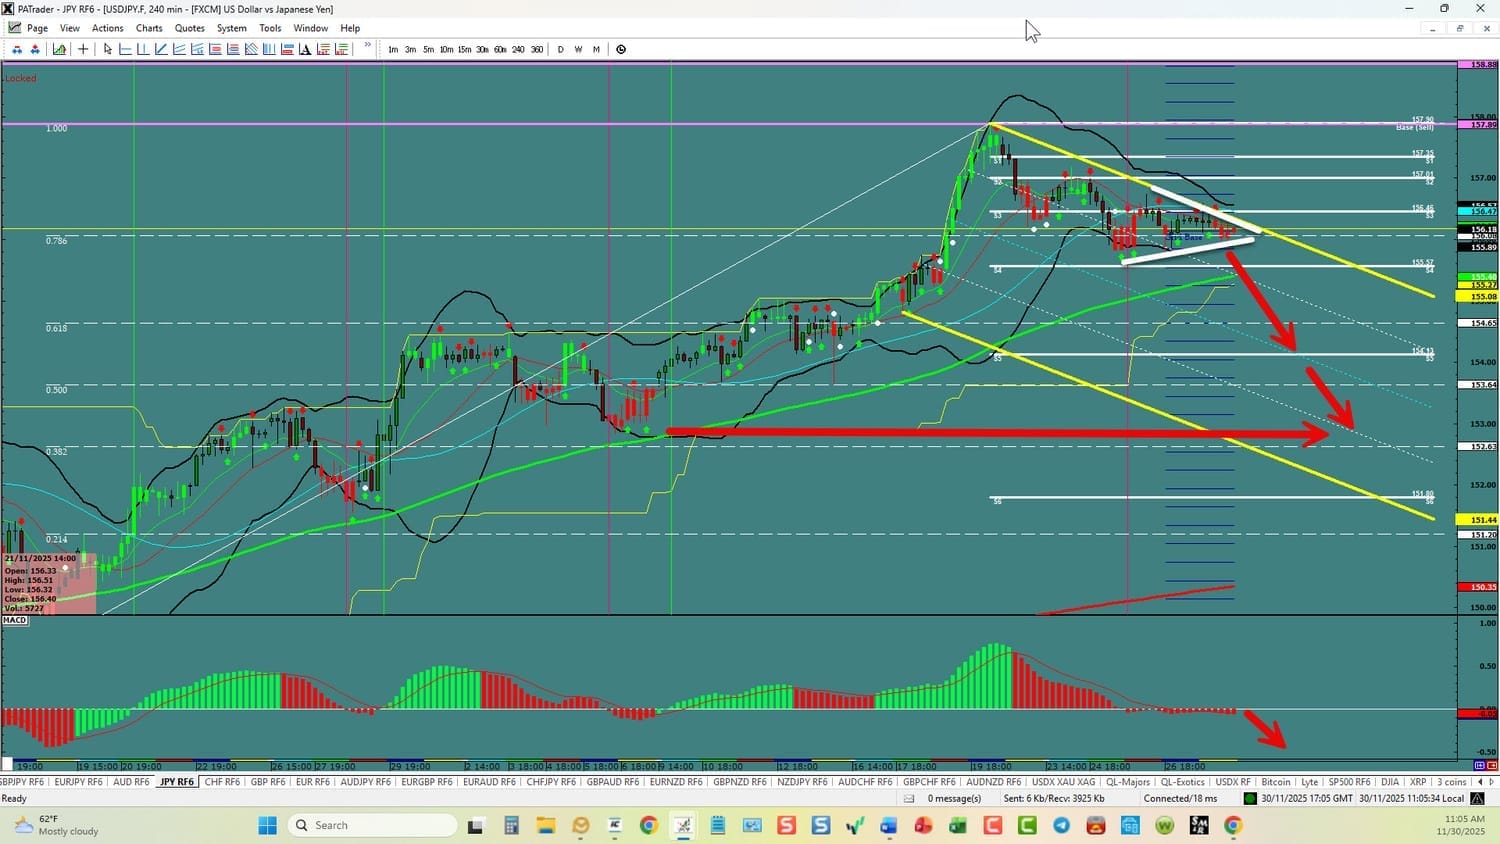Open the weather widget showing 62°F
1500x844 pixels.
coord(57,825)
